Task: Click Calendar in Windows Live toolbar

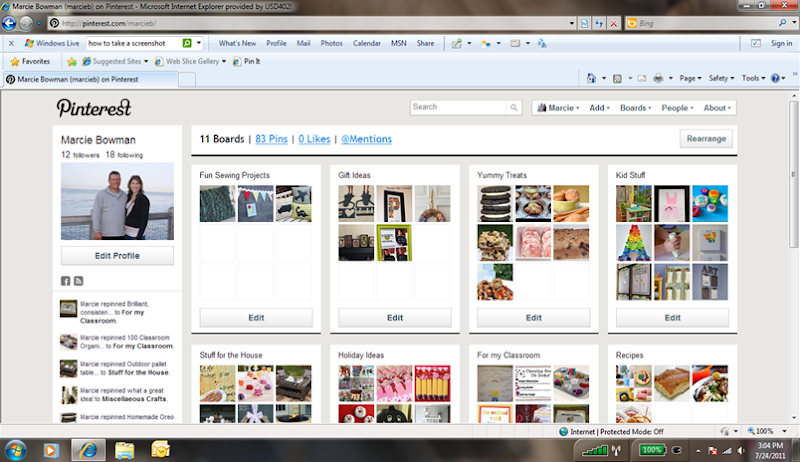Action: 367,43
